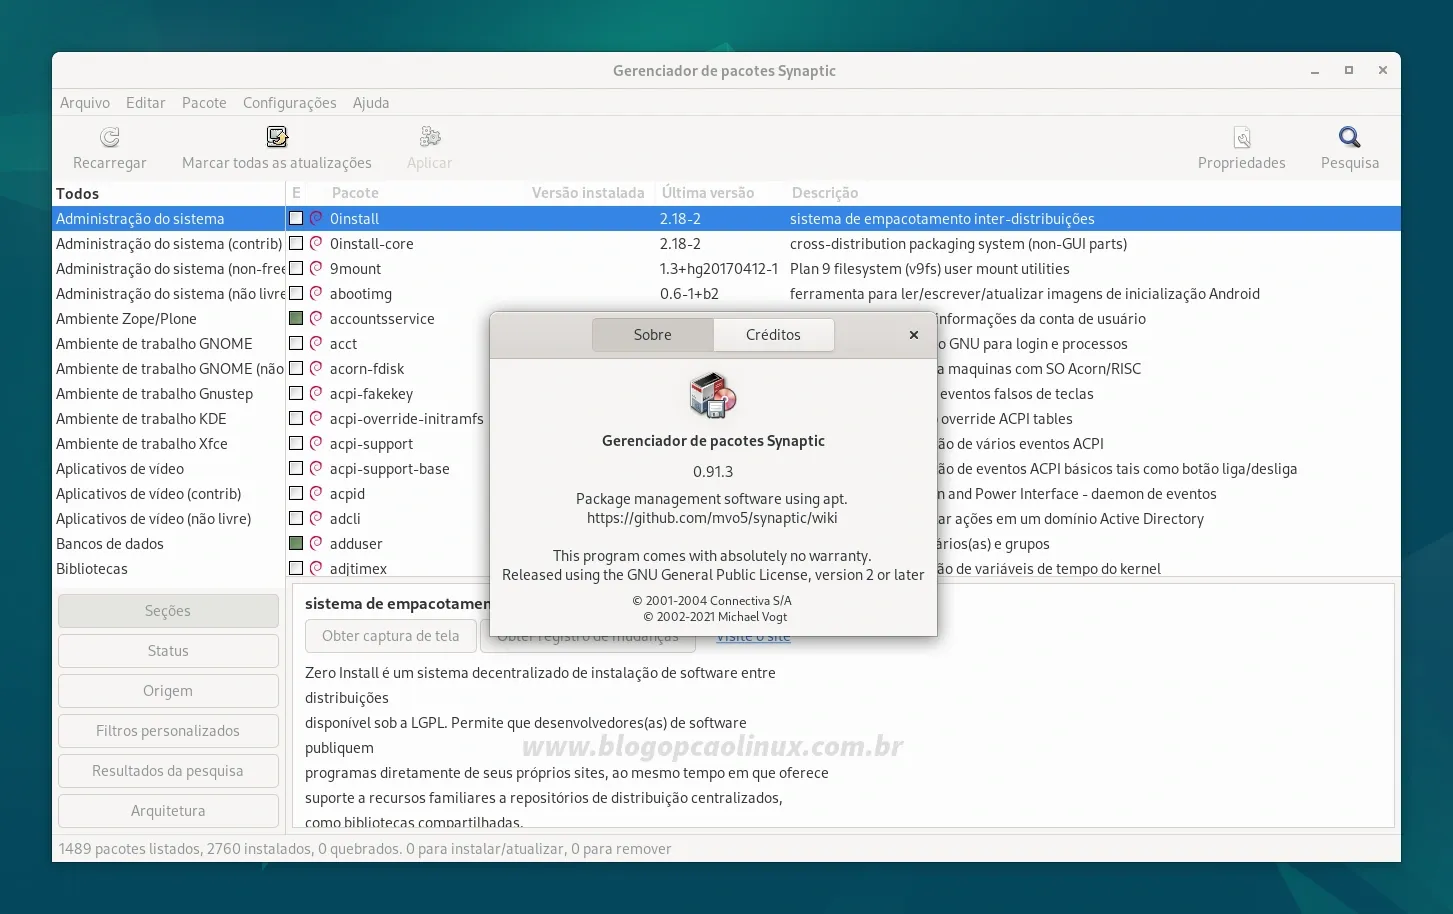
Task: Click version 1.3+hg20170412-1 of 9mount
Action: tap(718, 268)
